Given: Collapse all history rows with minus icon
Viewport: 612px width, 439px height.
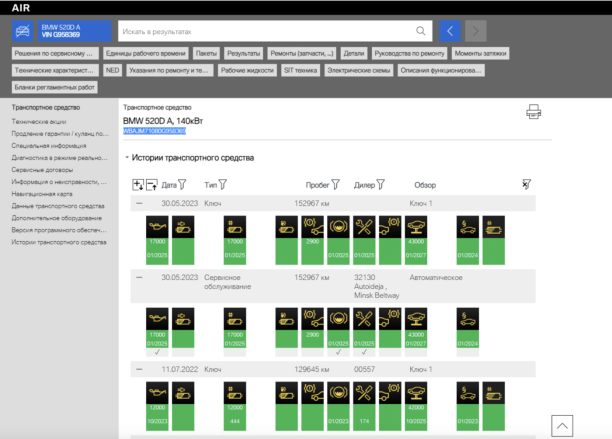Looking at the screenshot, I should [152, 185].
